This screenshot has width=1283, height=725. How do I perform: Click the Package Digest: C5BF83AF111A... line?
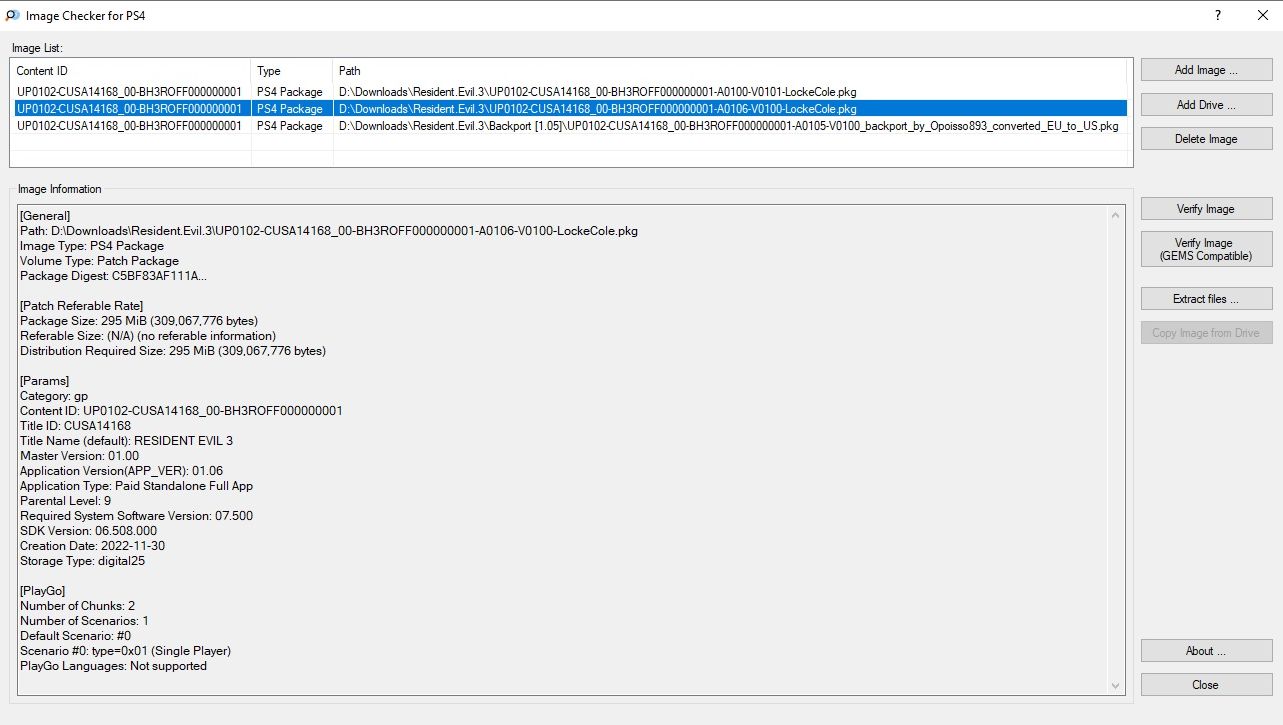[x=114, y=276]
